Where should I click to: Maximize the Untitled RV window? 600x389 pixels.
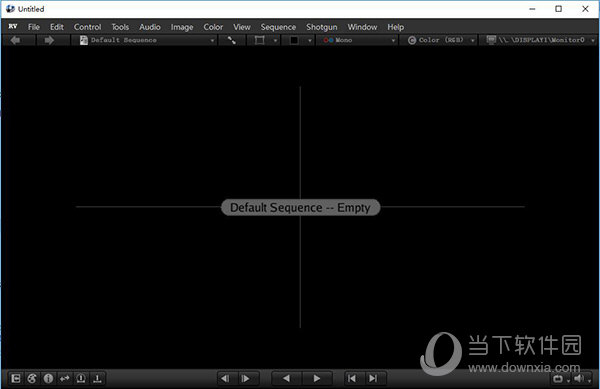pos(559,9)
